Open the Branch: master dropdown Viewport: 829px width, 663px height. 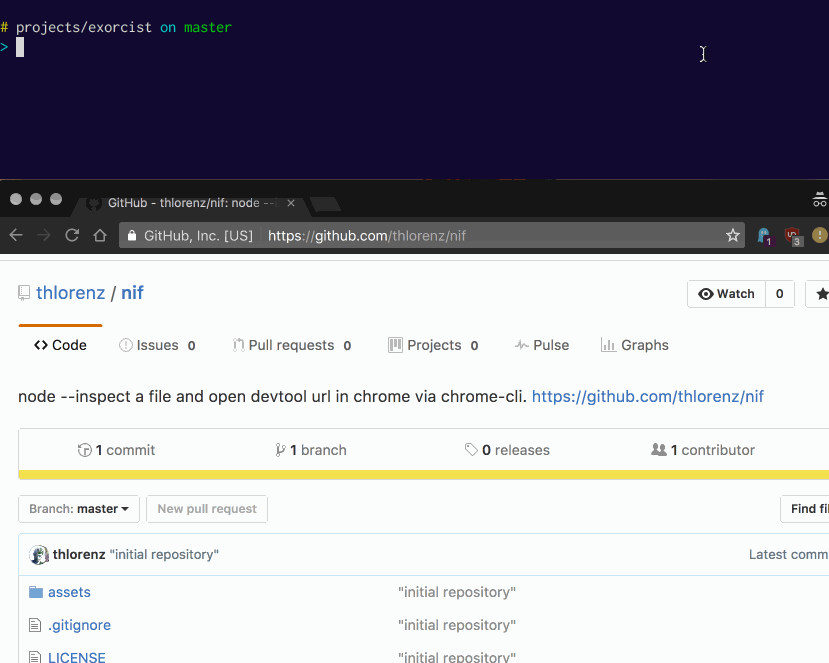(x=79, y=509)
